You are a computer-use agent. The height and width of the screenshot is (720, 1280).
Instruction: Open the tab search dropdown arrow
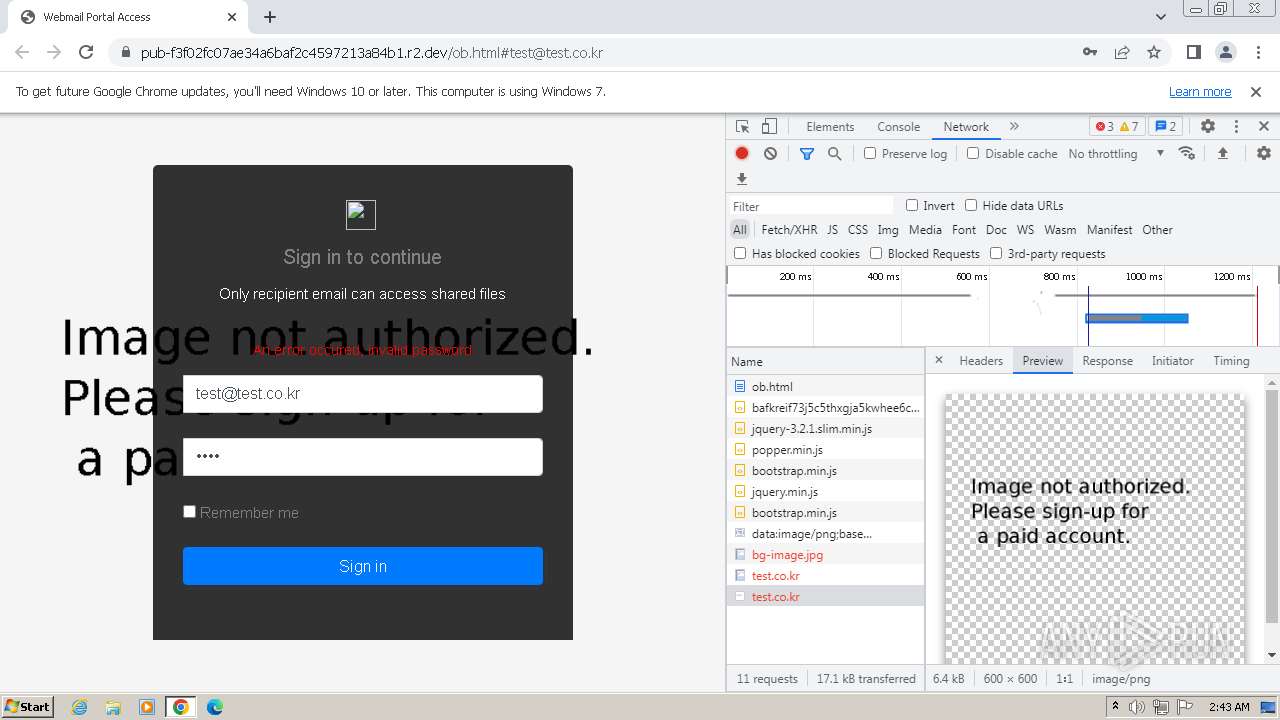coord(1160,17)
